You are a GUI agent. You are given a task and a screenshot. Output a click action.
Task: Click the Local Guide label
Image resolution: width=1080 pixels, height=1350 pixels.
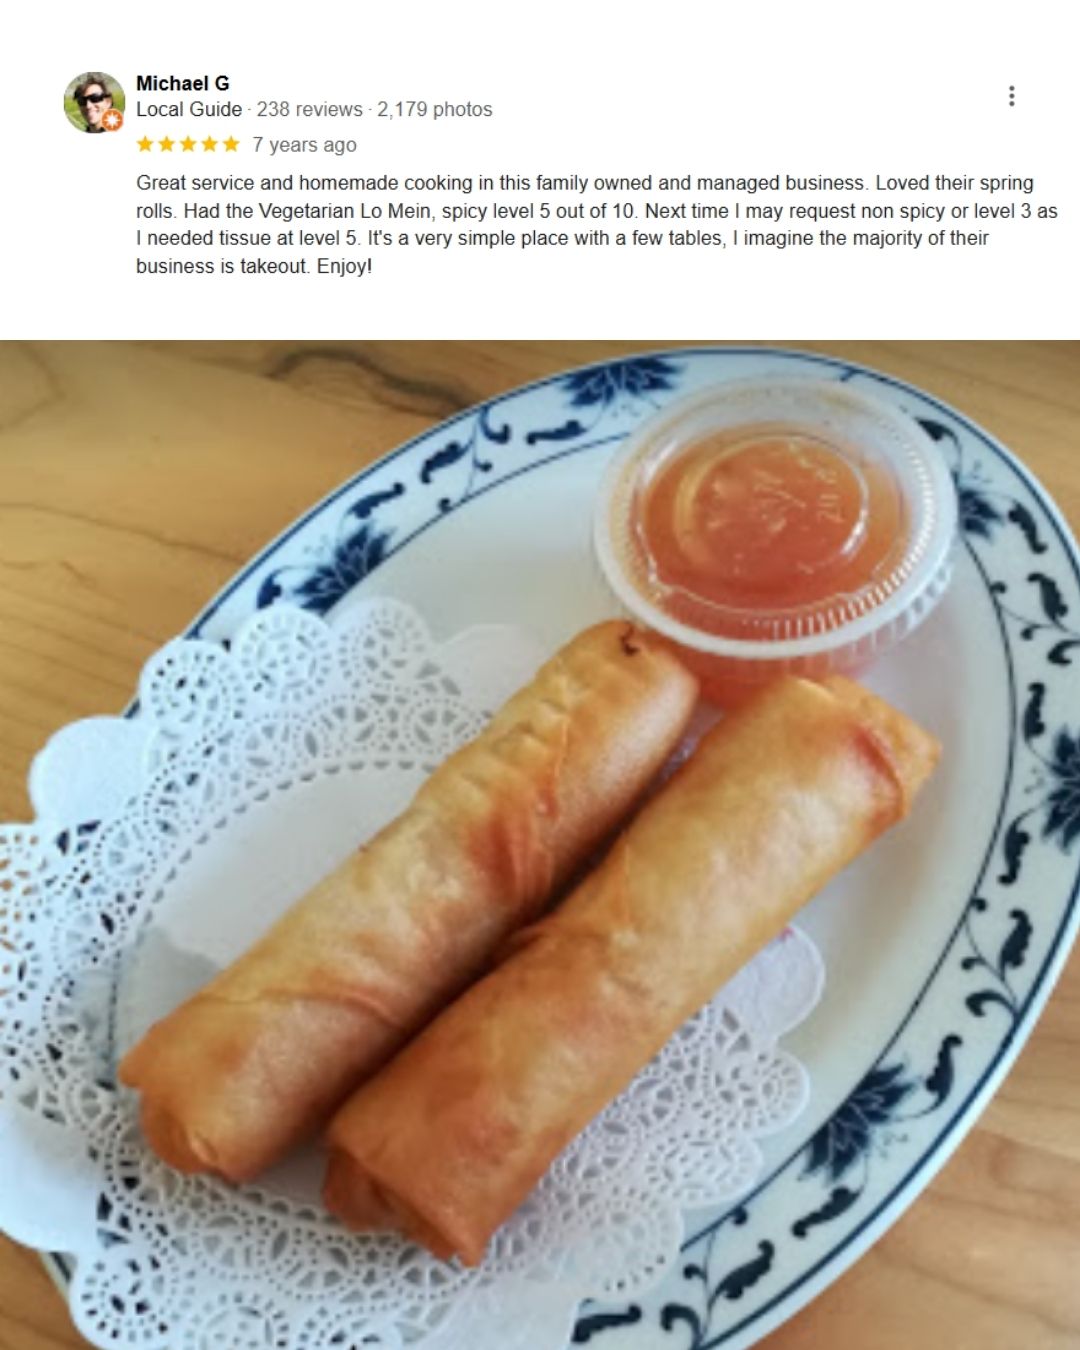coord(189,109)
